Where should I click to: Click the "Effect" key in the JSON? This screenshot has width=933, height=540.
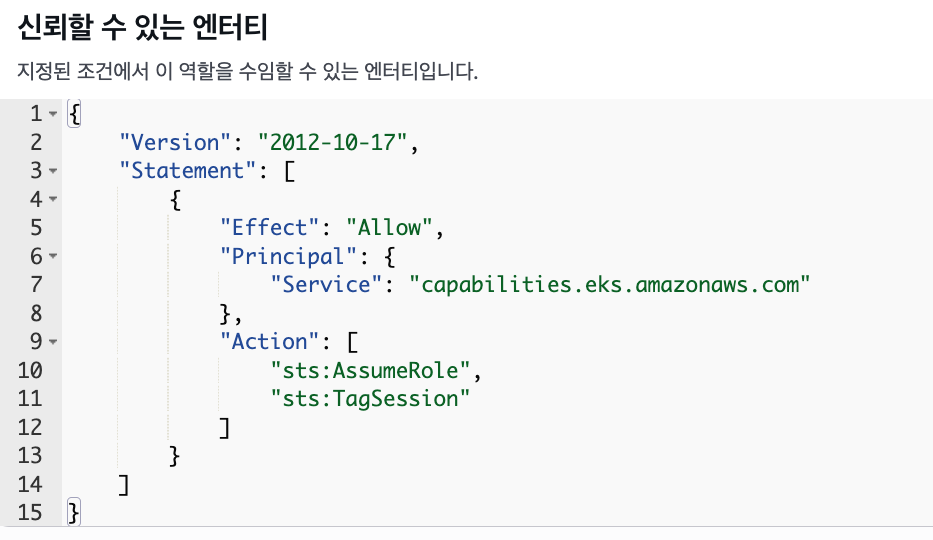point(270,228)
